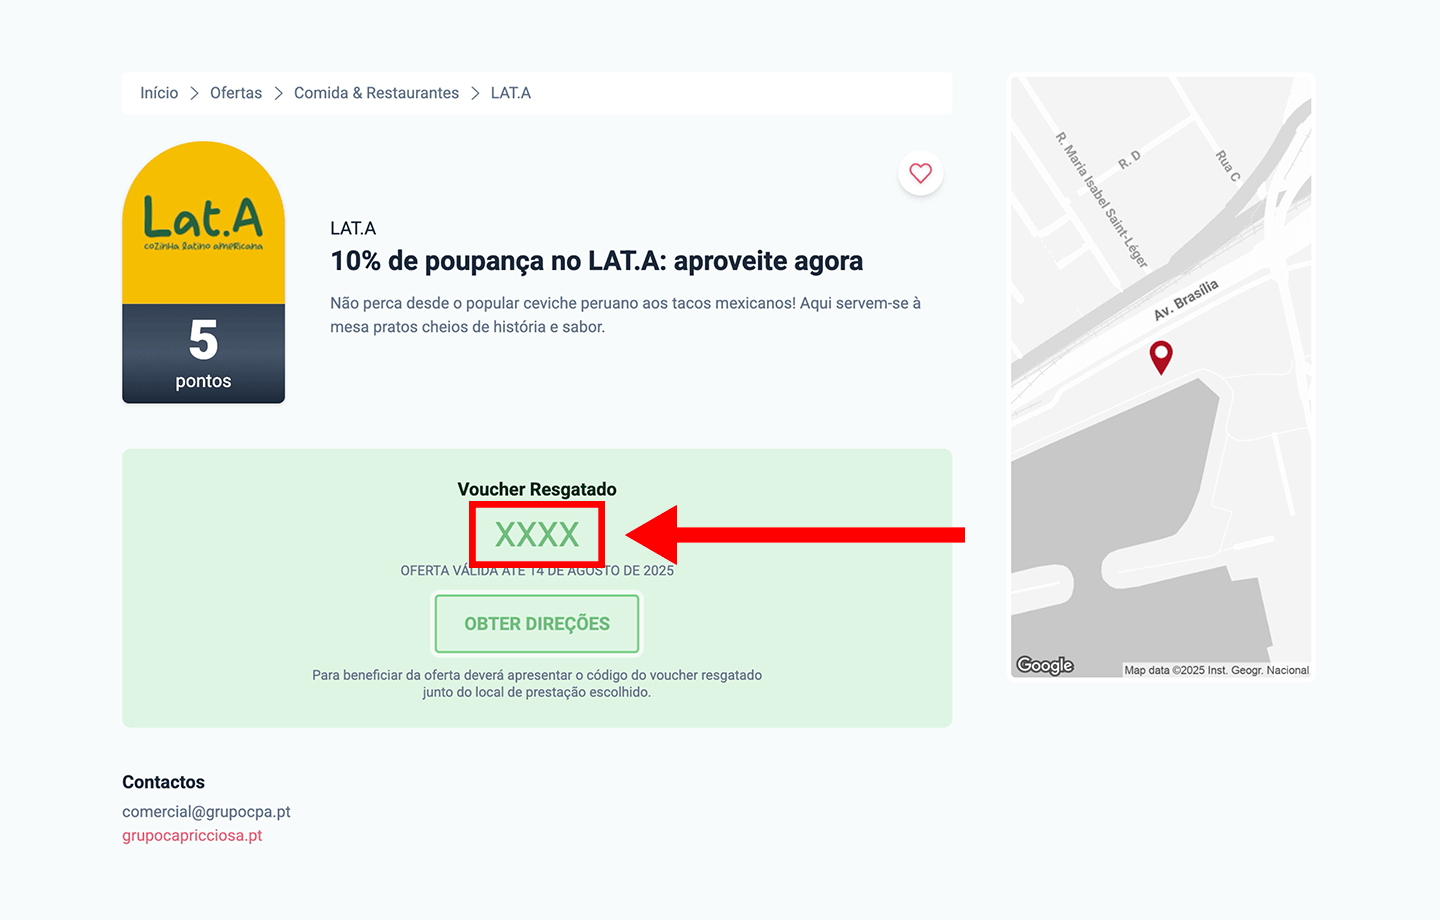The width and height of the screenshot is (1440, 920).
Task: Return to Início via breadcrumb
Action: point(158,92)
